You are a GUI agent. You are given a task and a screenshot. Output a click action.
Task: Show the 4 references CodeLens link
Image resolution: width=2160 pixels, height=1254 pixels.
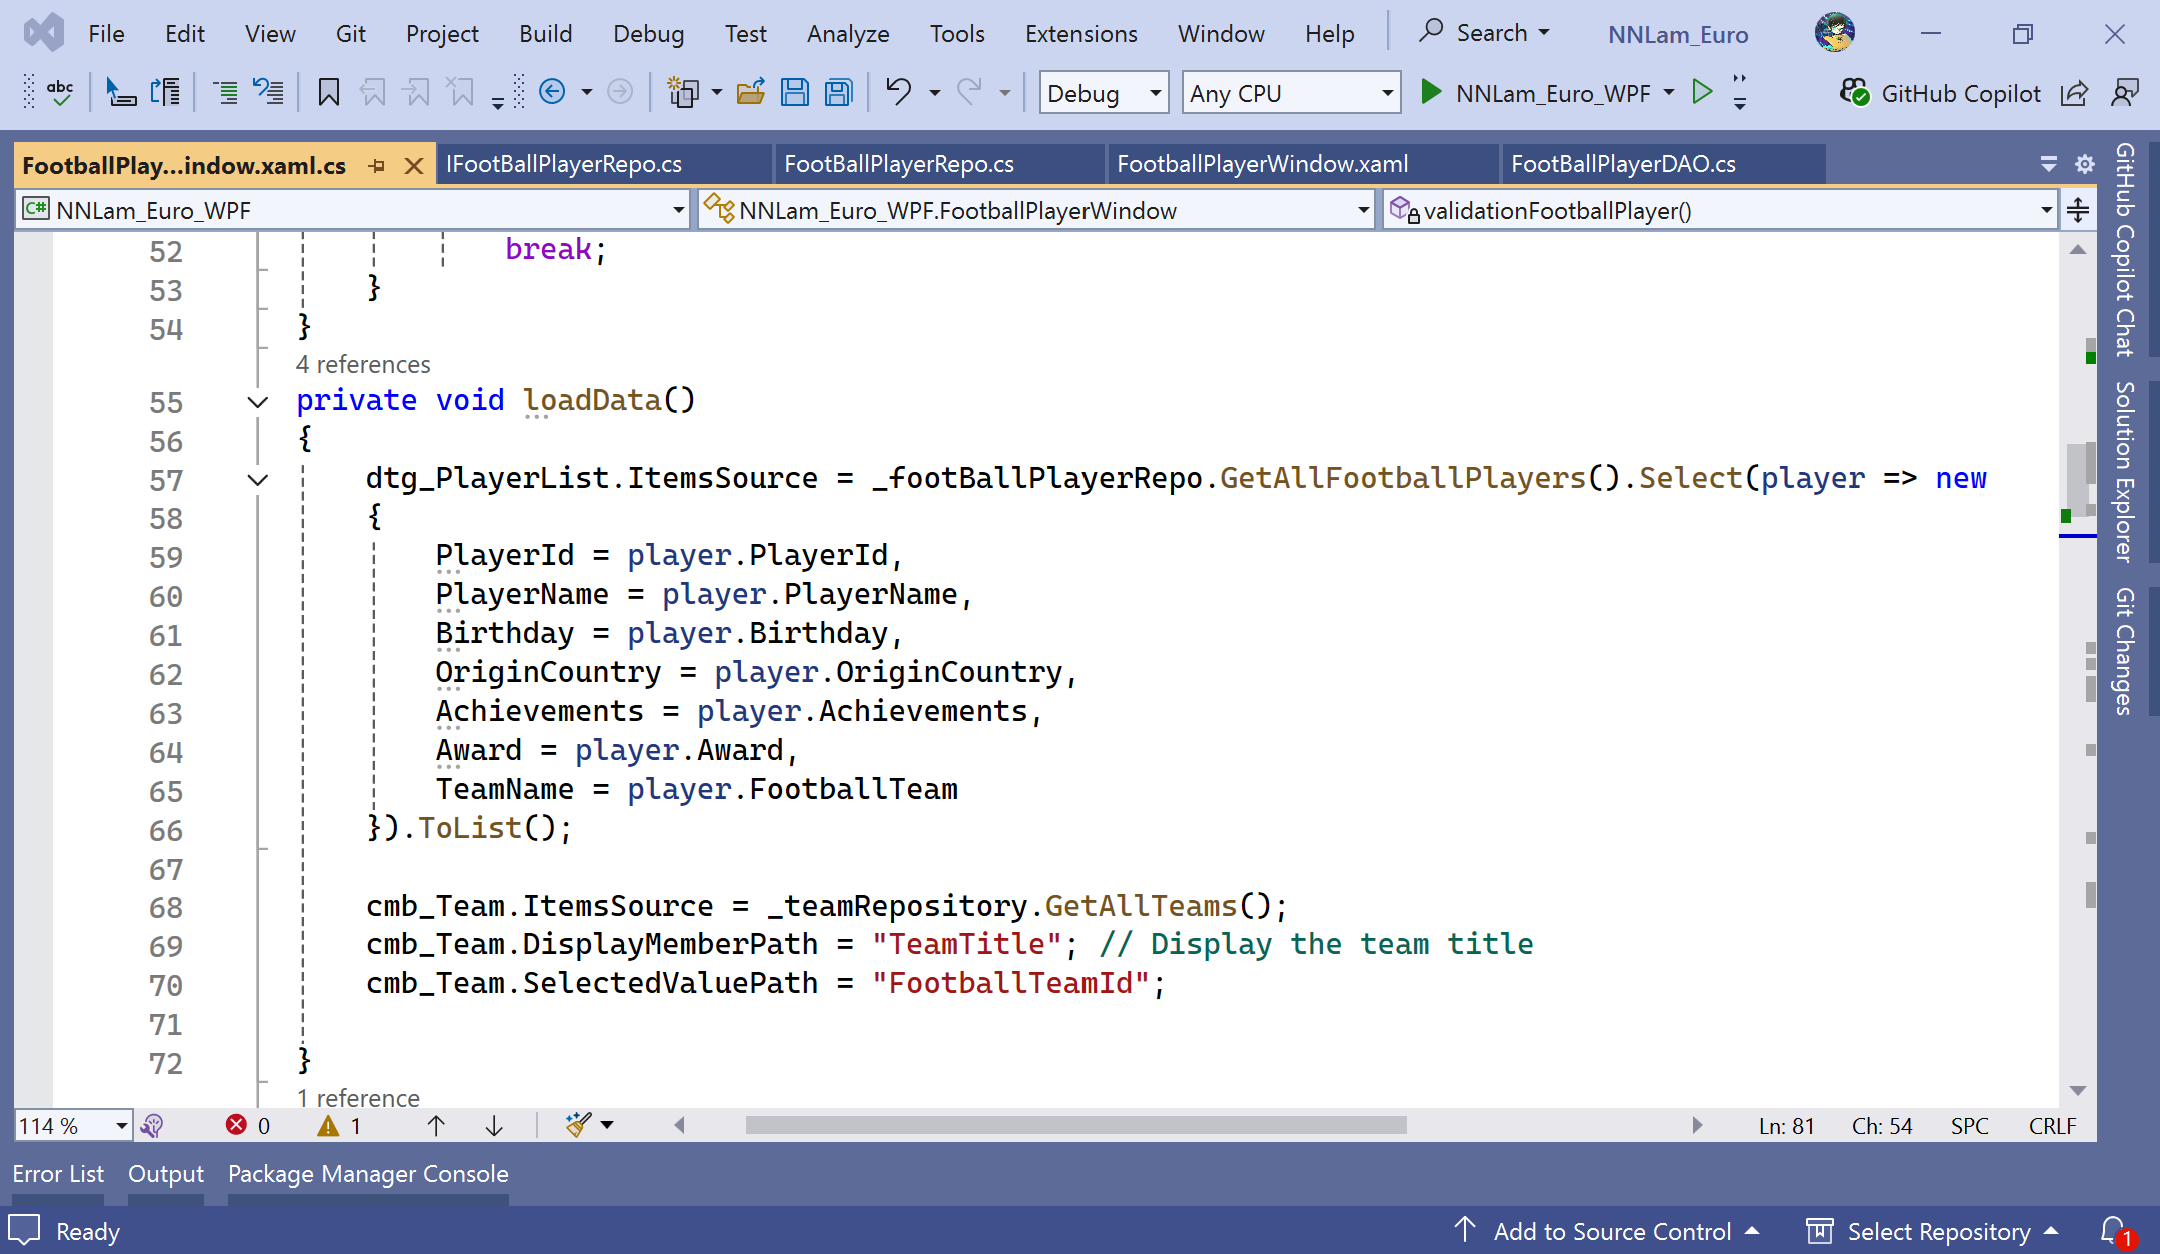(363, 364)
